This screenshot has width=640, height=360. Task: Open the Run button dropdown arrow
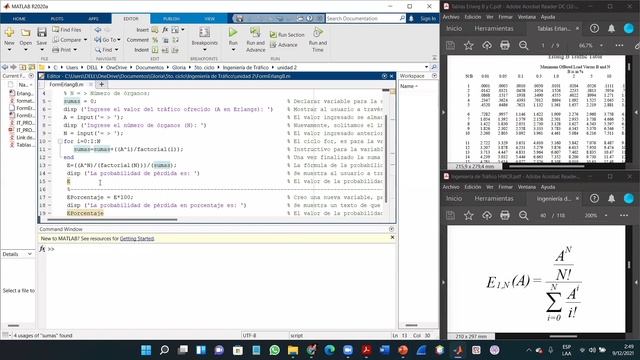[233, 50]
